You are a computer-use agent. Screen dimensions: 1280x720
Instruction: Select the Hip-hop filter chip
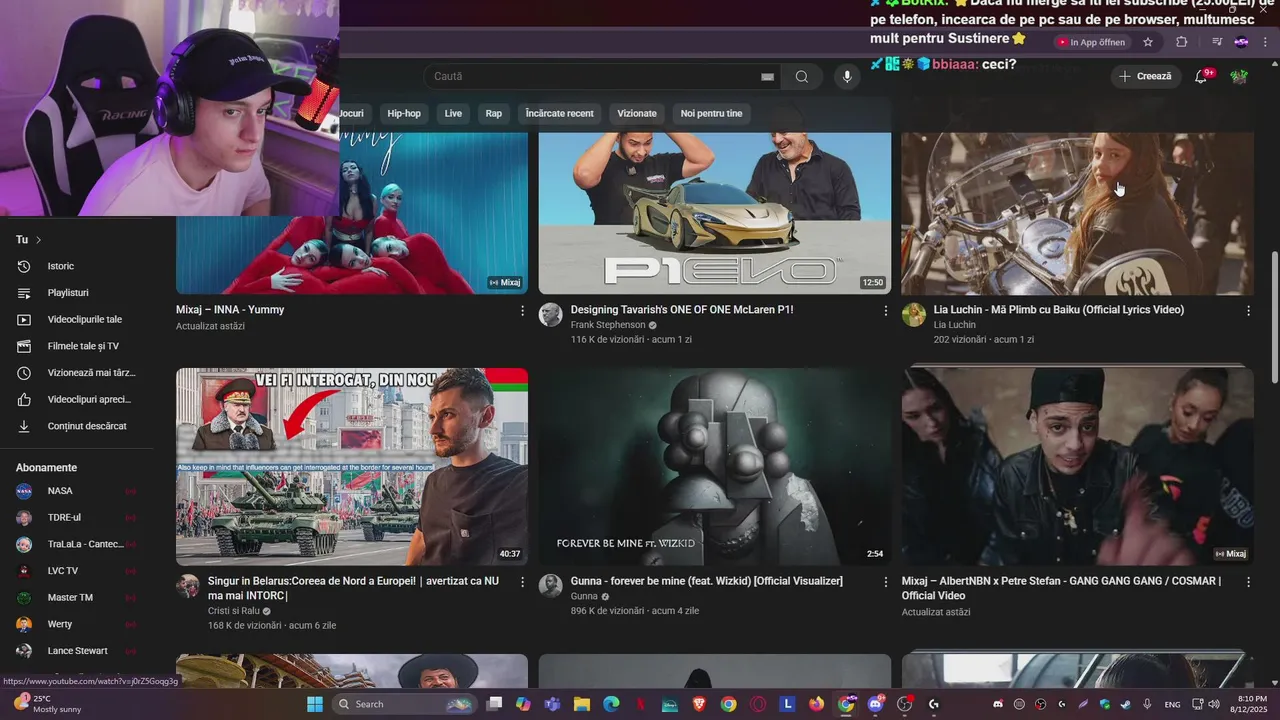(404, 114)
